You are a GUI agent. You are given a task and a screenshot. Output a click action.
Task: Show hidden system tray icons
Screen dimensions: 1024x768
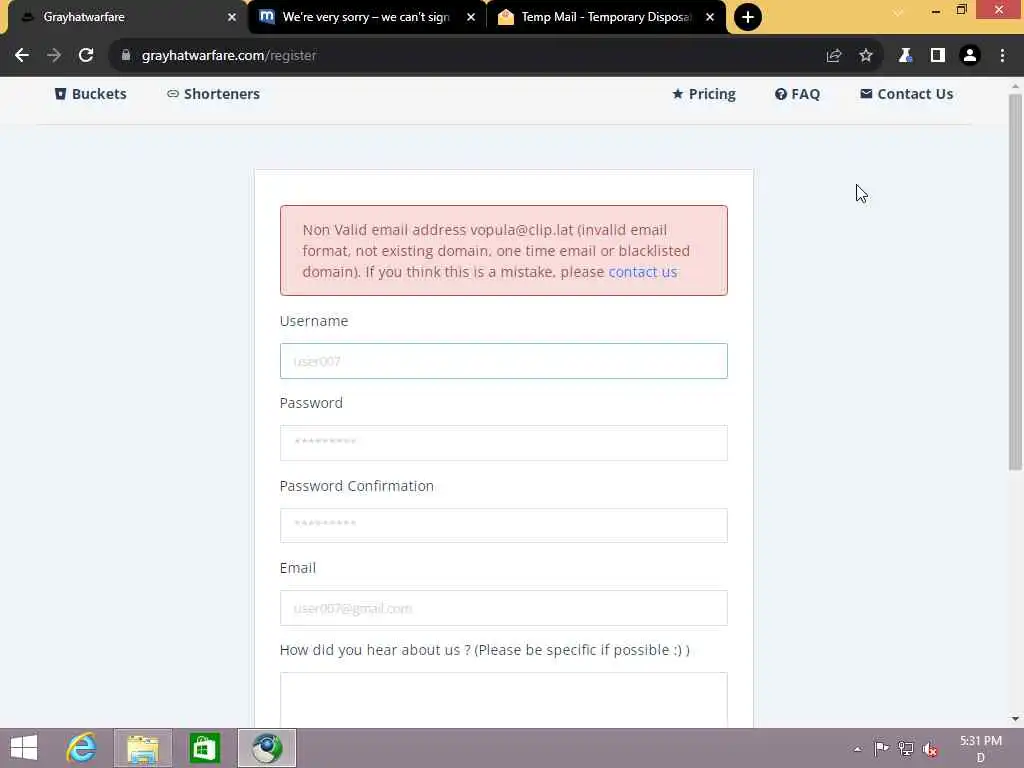[857, 749]
